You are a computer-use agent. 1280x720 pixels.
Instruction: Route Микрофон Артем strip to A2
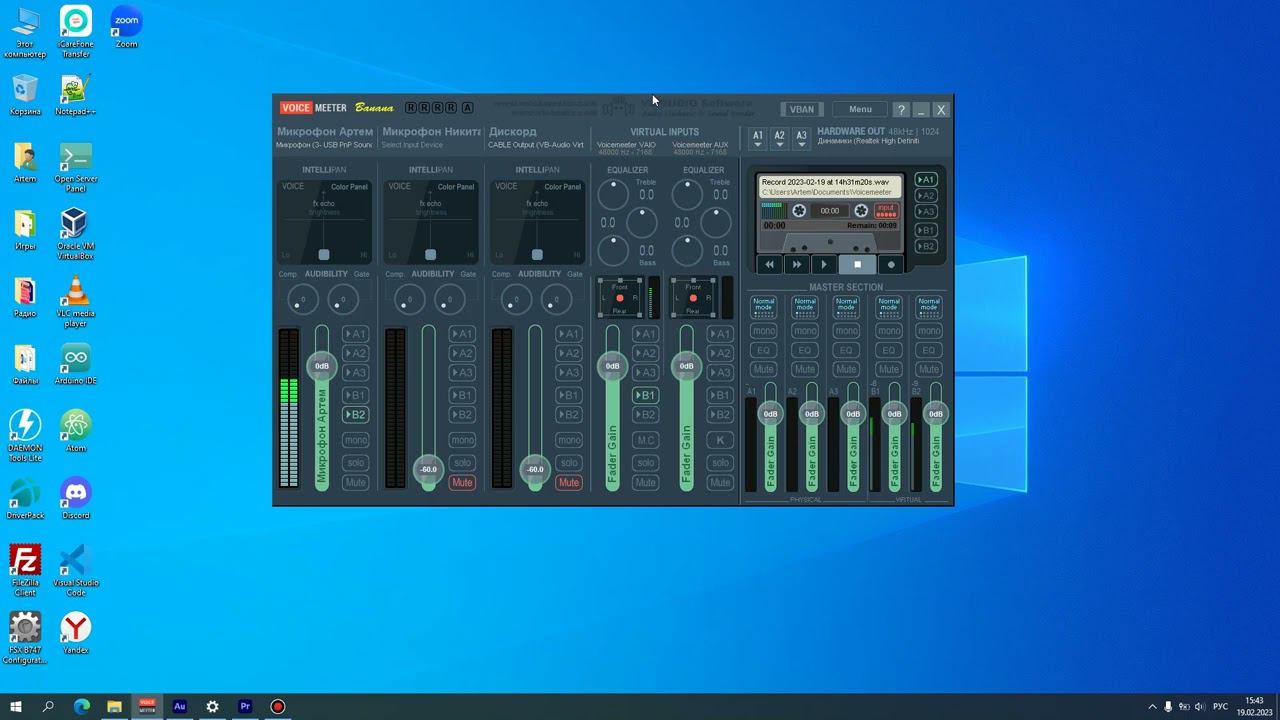356,353
